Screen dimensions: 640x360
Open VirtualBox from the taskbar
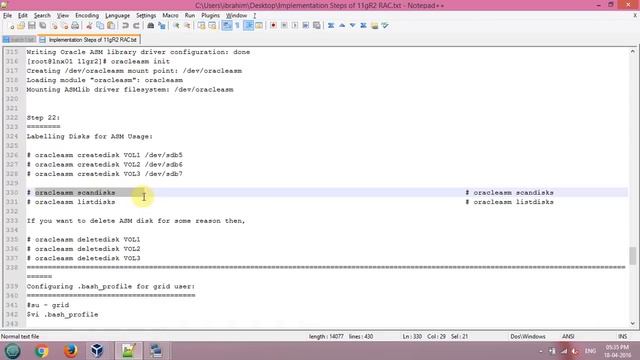(x=97, y=351)
